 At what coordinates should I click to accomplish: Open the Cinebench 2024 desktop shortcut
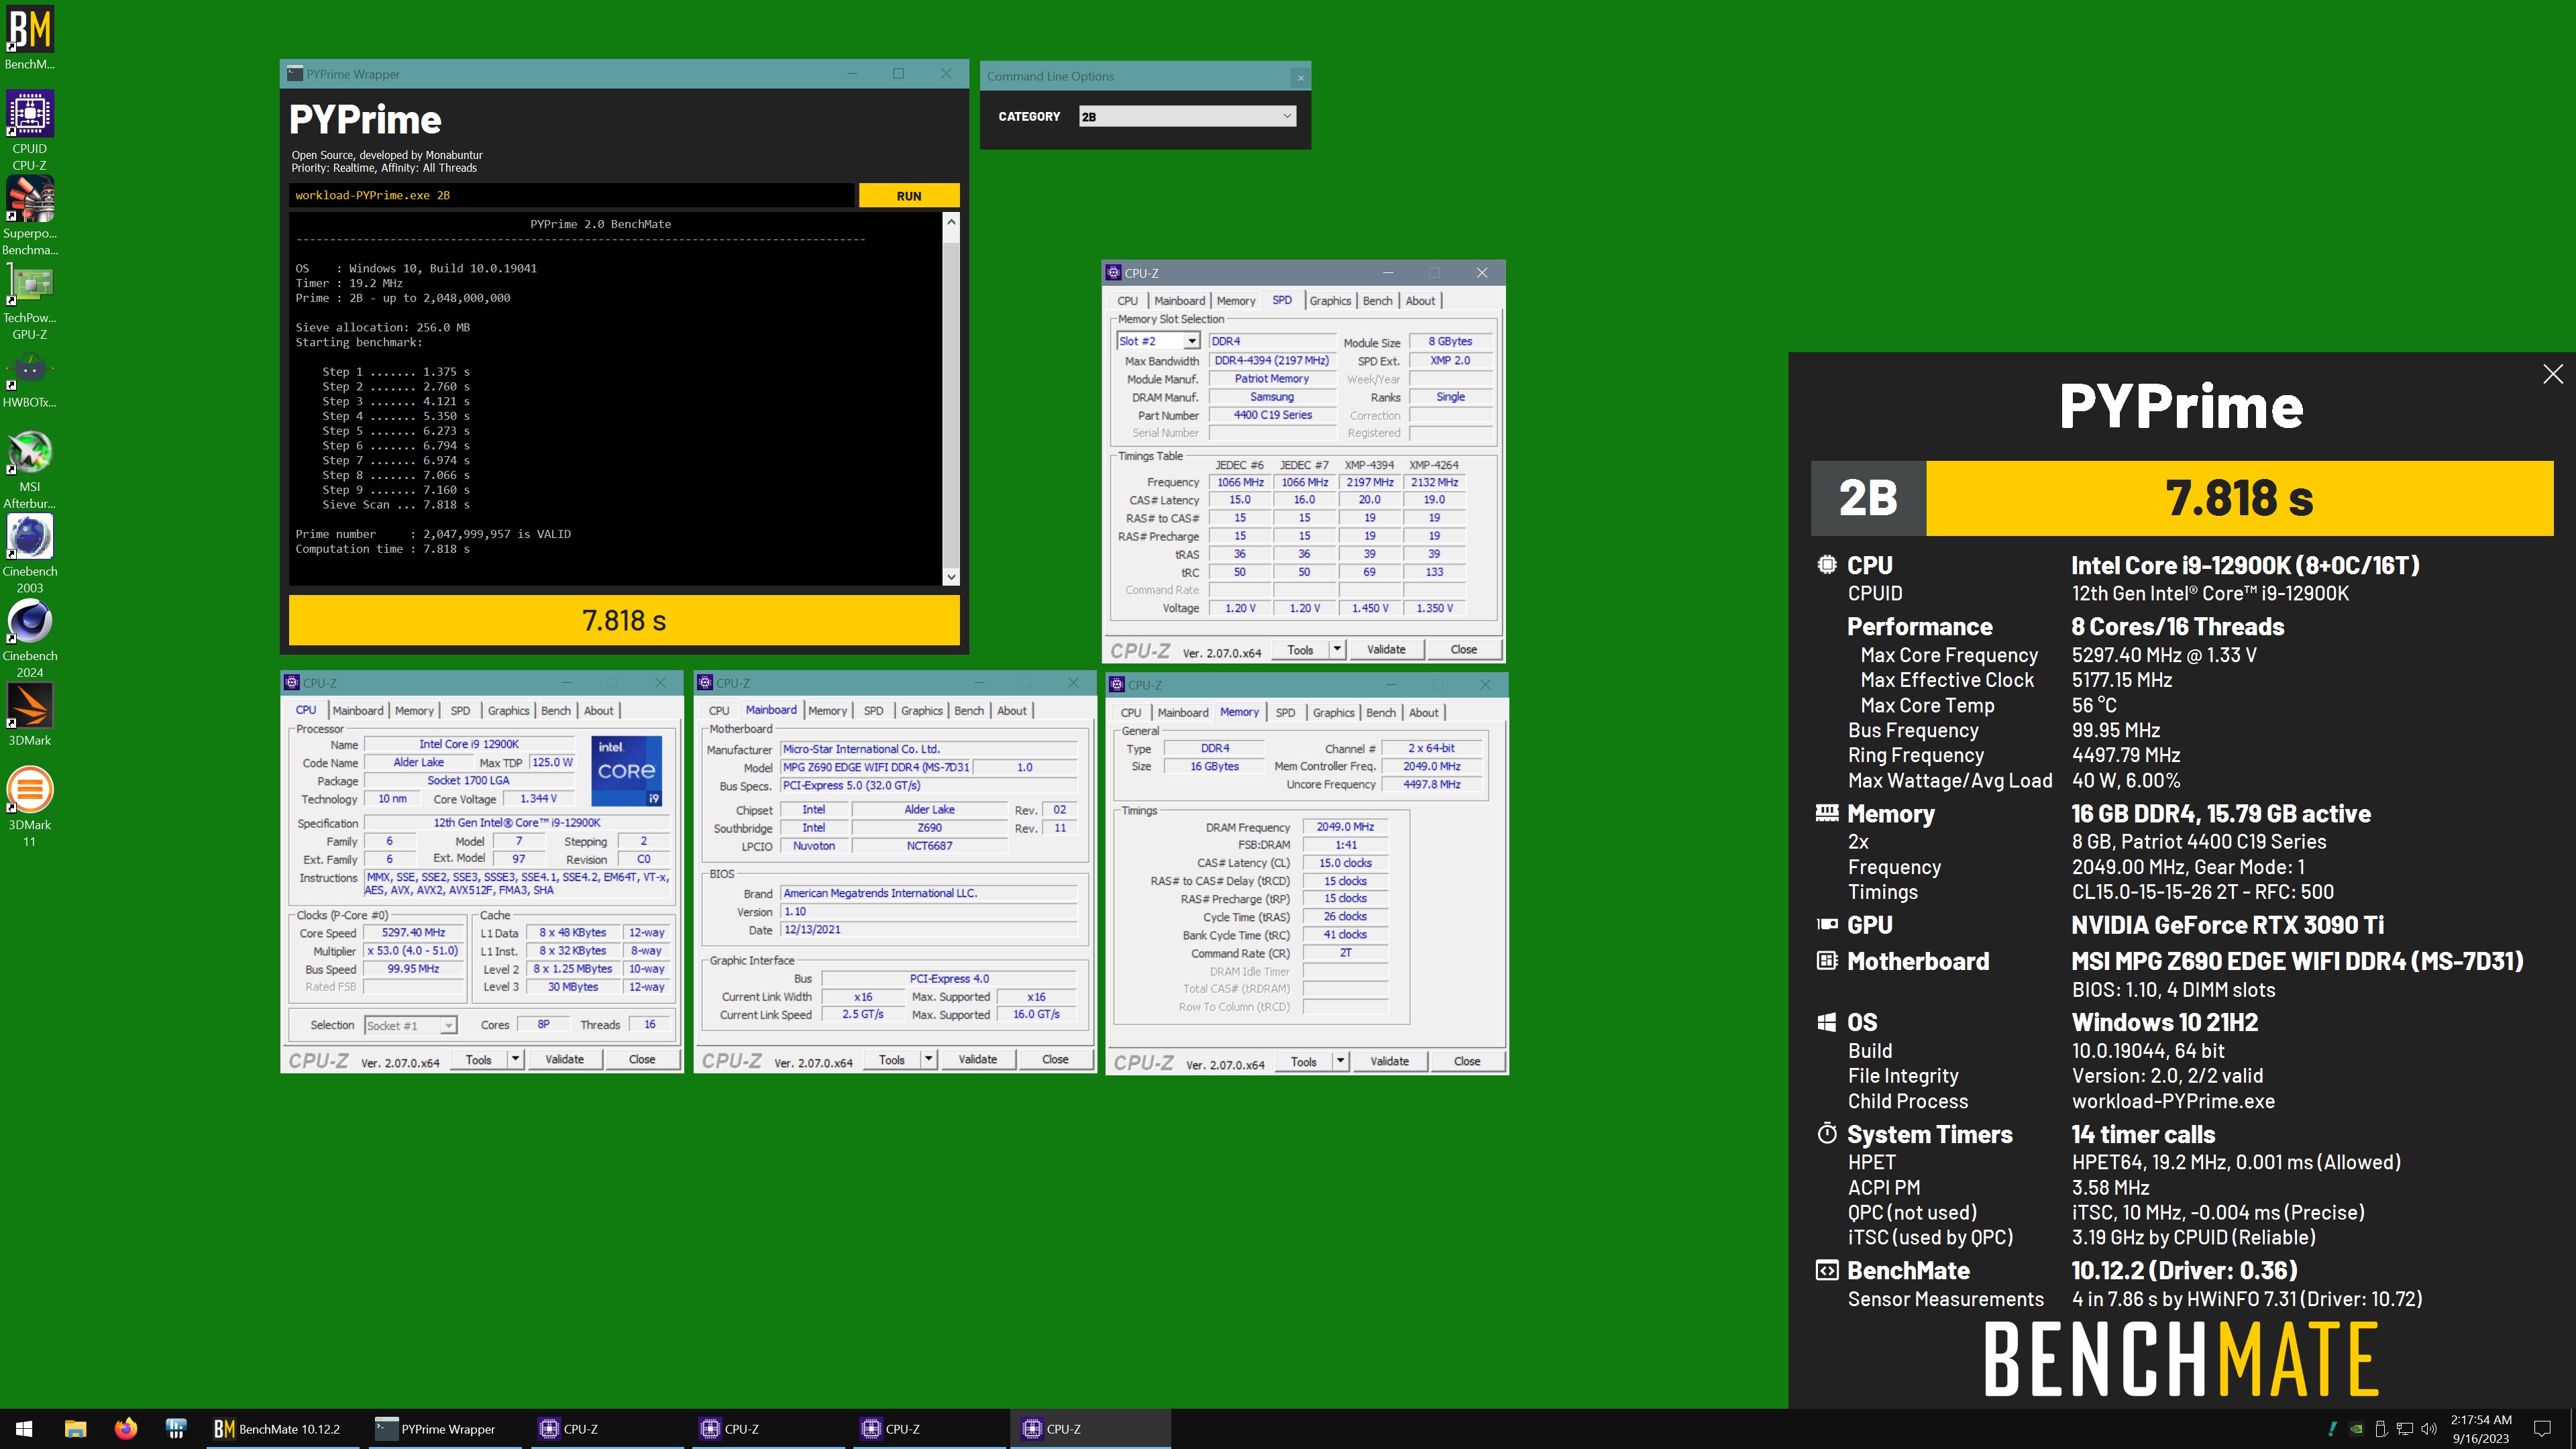coord(30,639)
